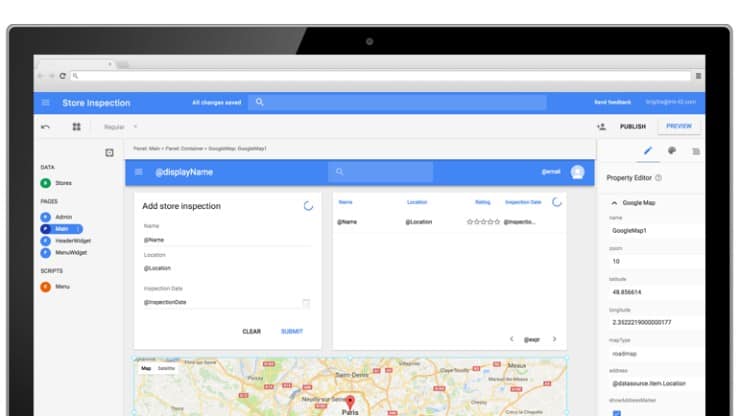Click the widget breadcrumb path

point(200,148)
